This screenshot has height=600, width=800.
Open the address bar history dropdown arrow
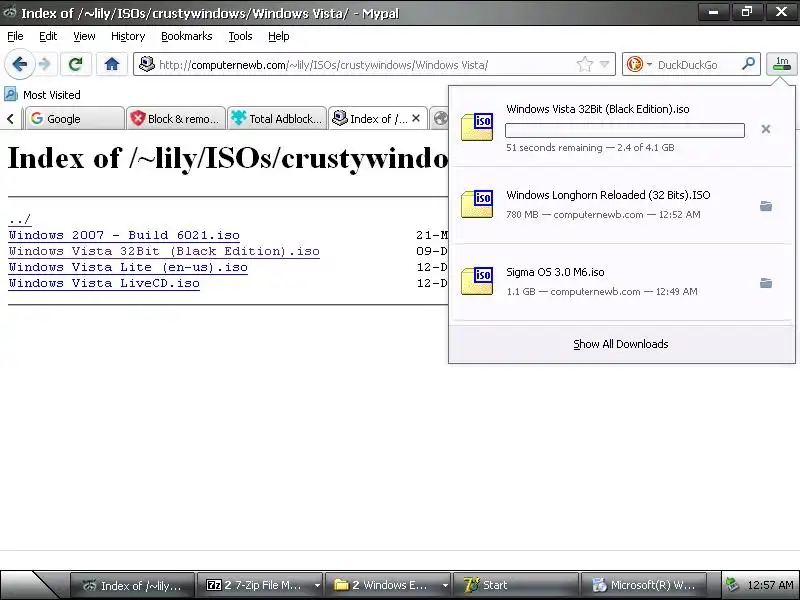(x=605, y=64)
